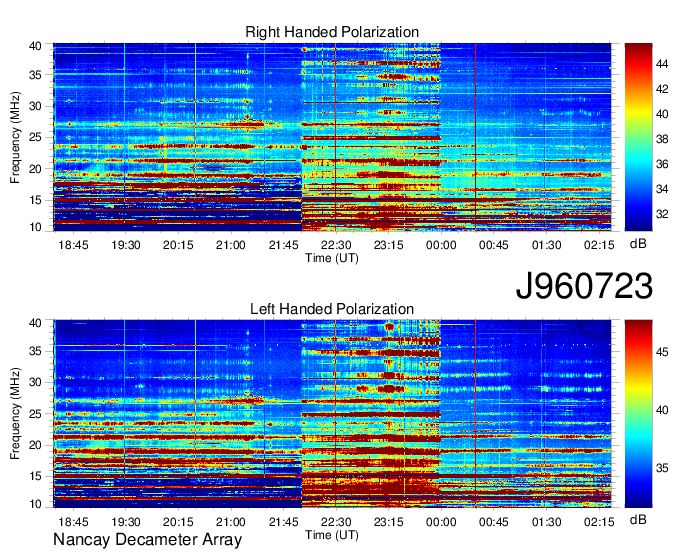Click the Left Handed Polarization spectrogram image
This screenshot has width=680, height=552.
pyautogui.click(x=332, y=414)
